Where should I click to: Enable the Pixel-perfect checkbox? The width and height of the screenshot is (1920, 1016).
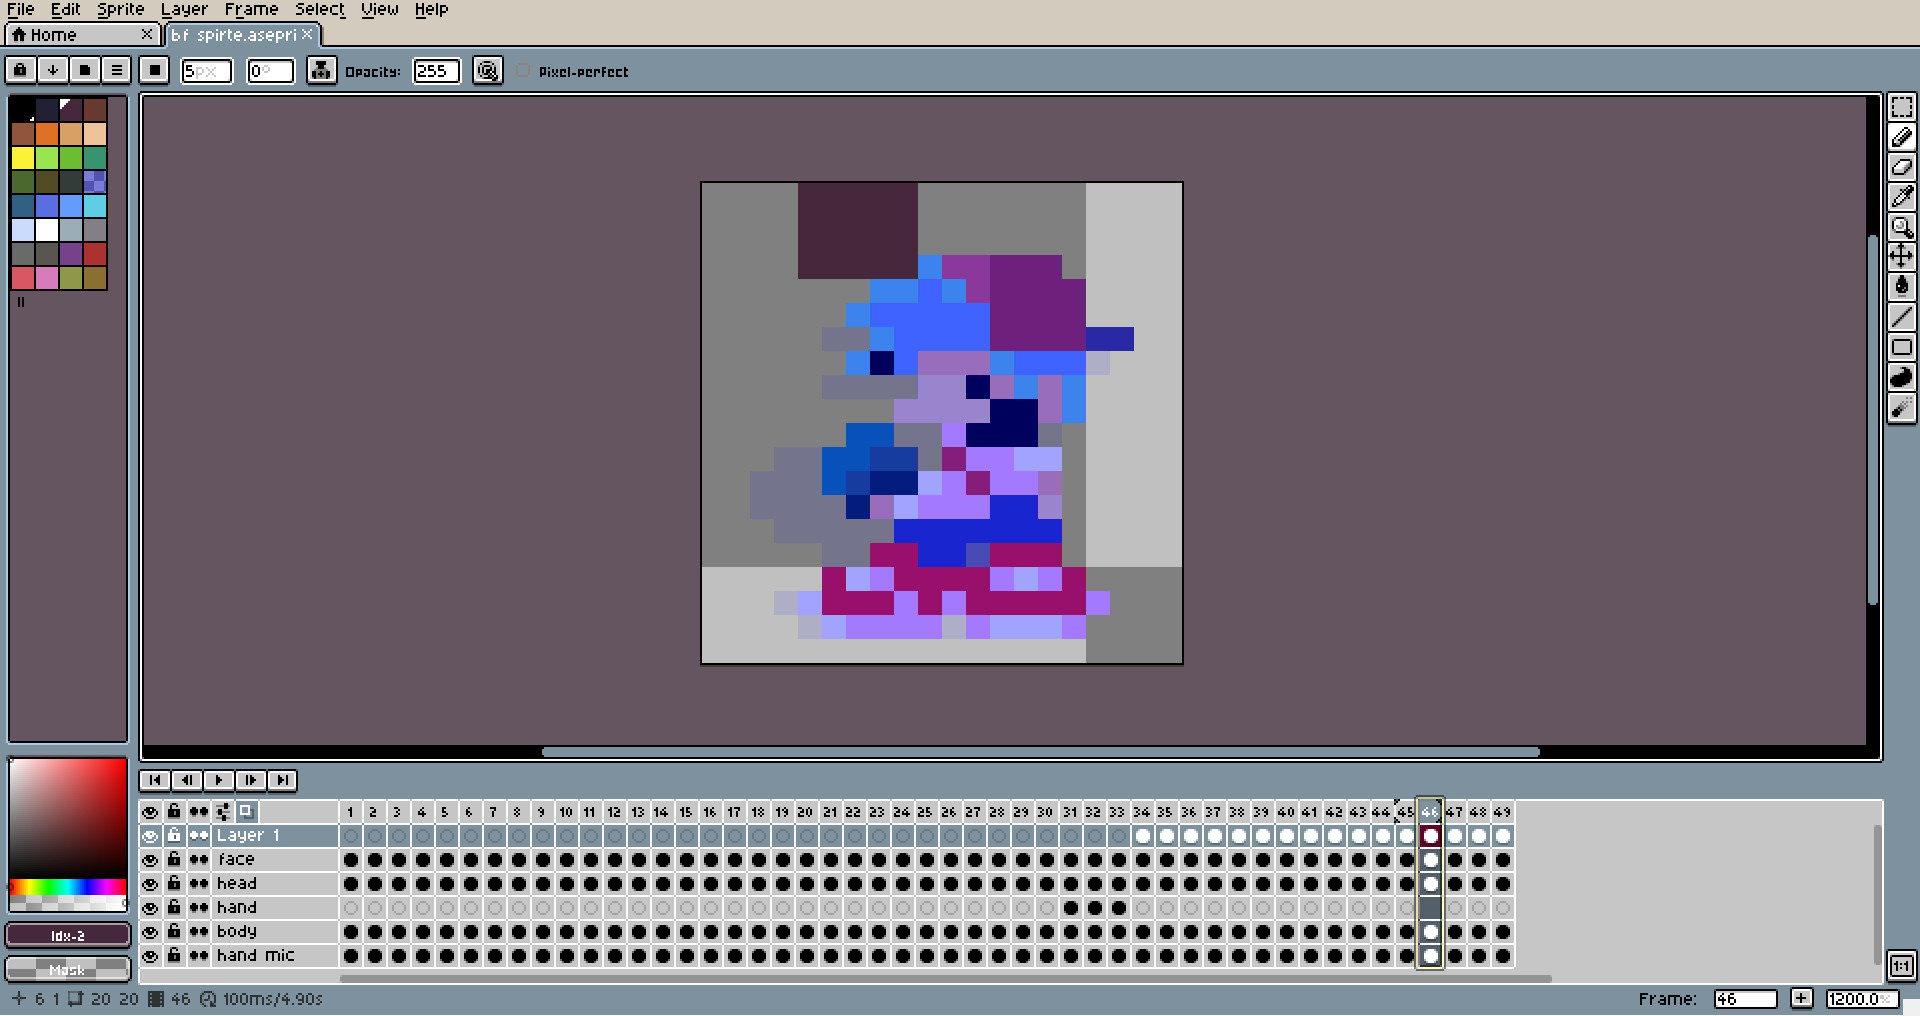(523, 71)
